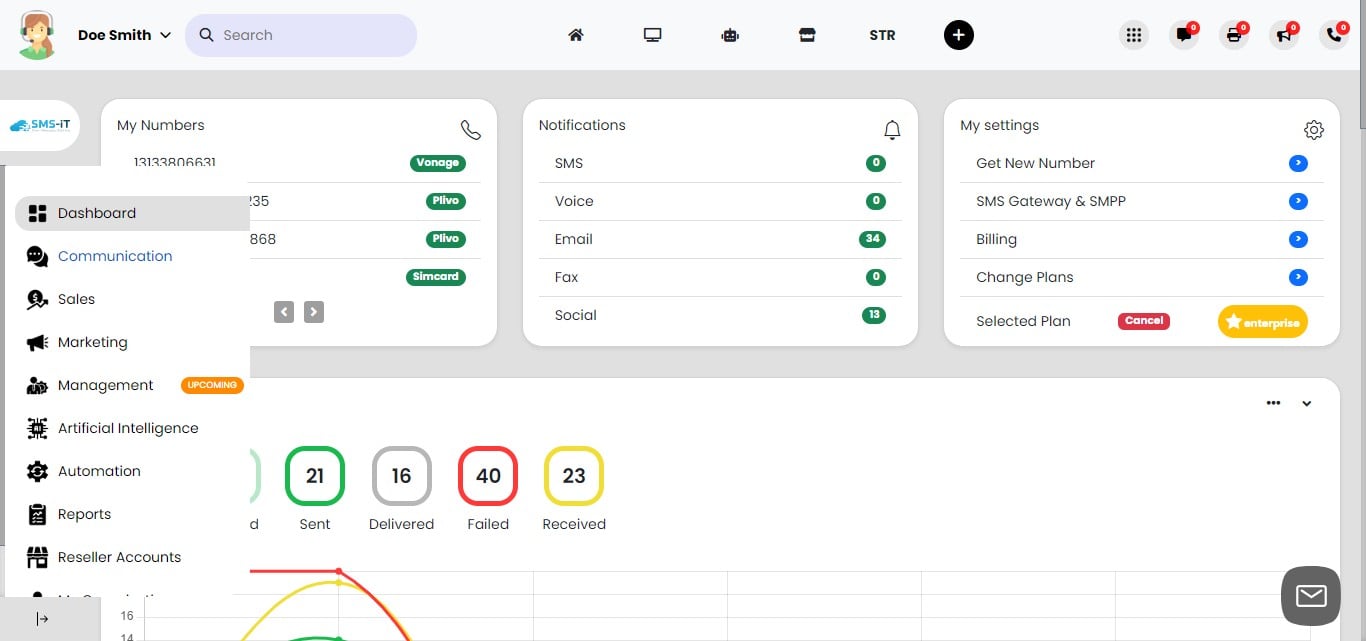Open Fax notifications row
The image size is (1366, 641).
(x=720, y=277)
